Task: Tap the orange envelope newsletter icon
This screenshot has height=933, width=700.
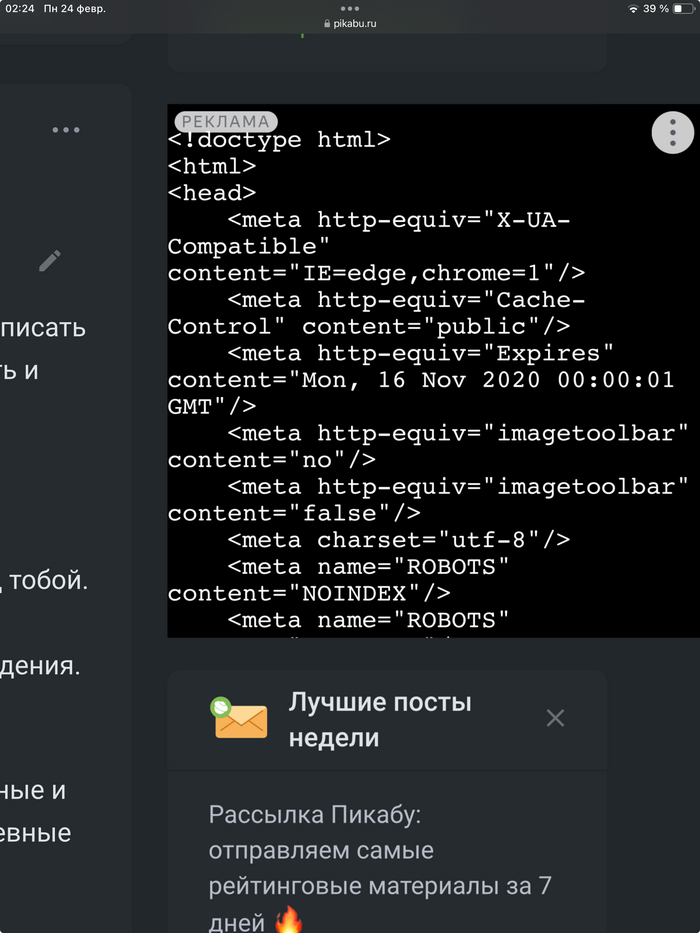Action: (240, 719)
